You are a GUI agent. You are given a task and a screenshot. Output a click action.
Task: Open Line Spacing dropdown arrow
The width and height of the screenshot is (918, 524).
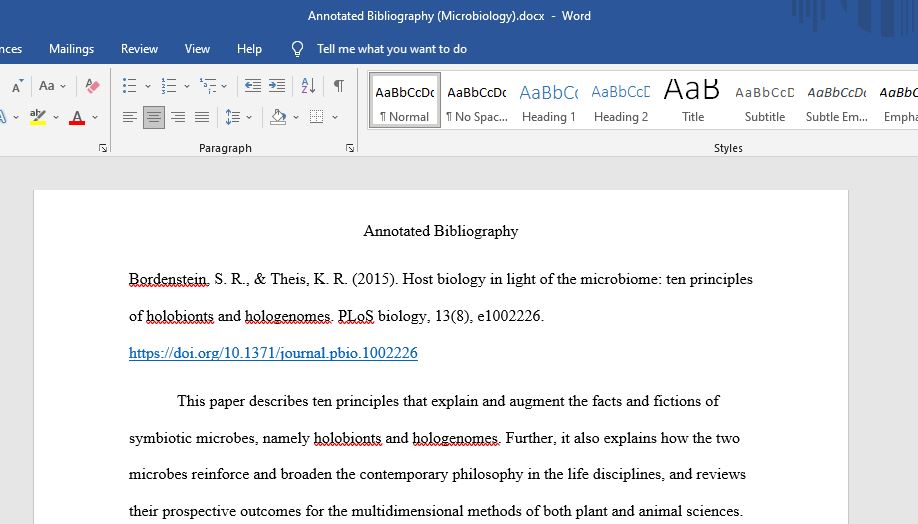[x=249, y=118]
